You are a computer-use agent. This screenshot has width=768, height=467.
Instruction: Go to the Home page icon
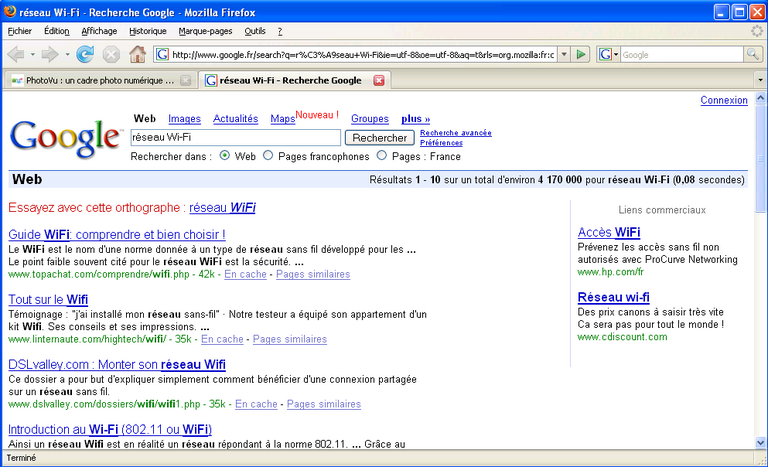(x=138, y=54)
